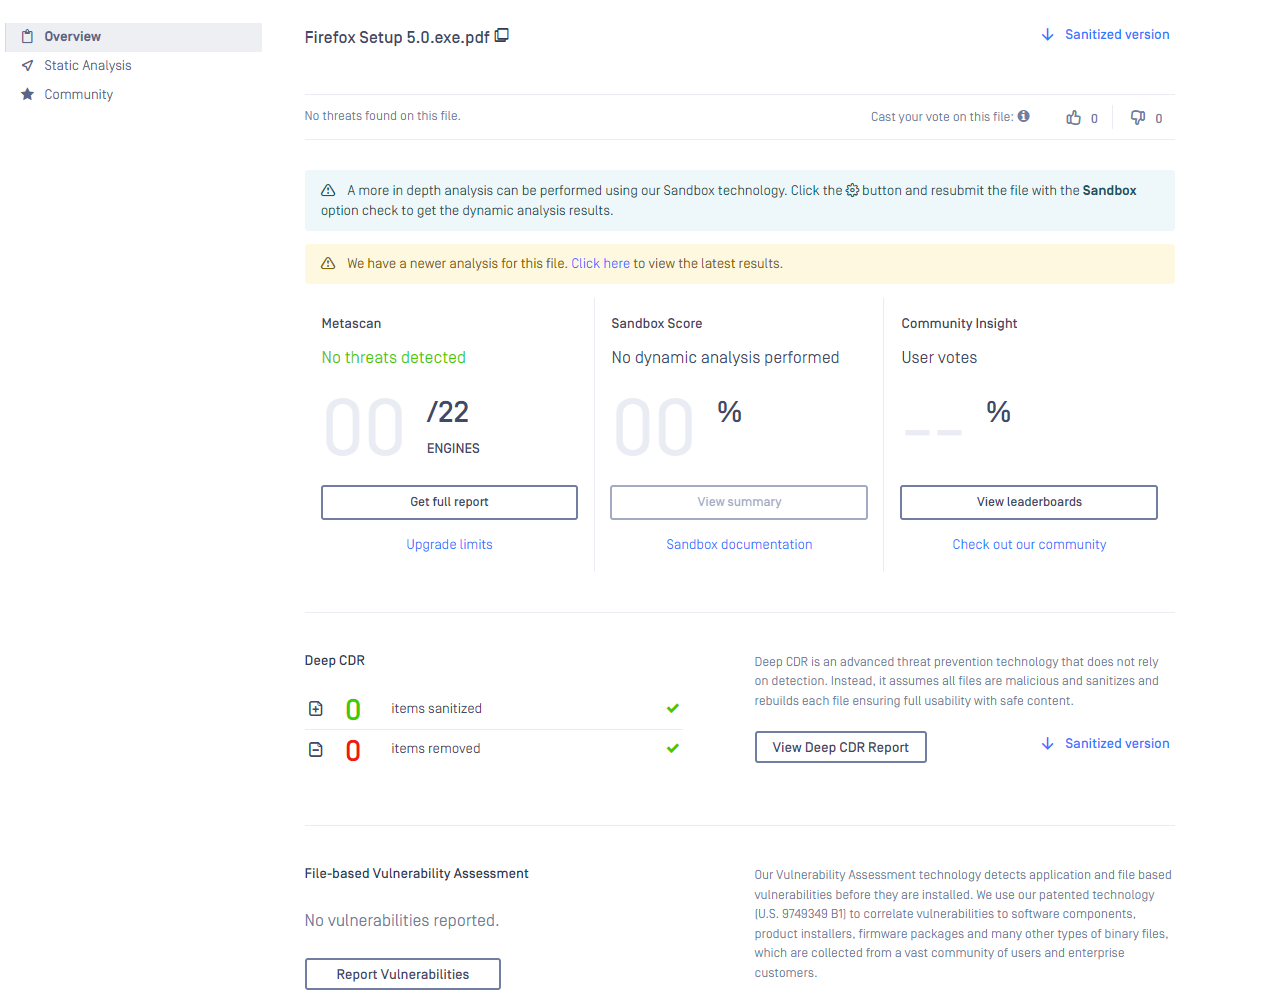Image resolution: width=1273 pixels, height=997 pixels.
Task: Click the items removed file icon
Action: (x=316, y=749)
